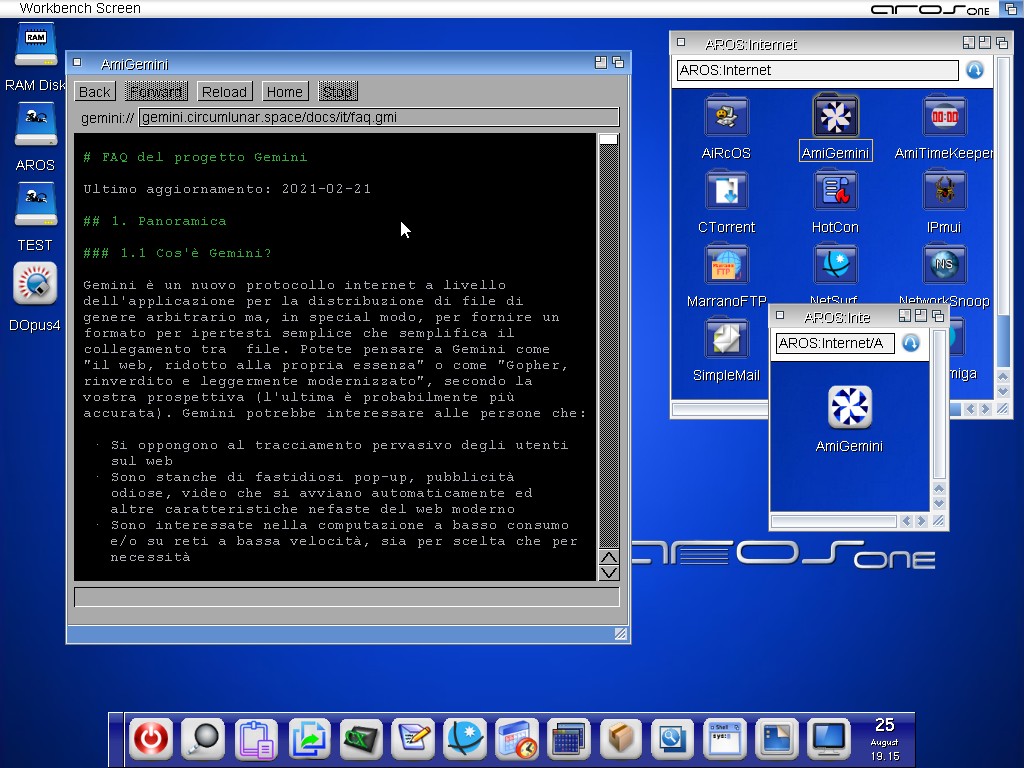1024x768 pixels.
Task: Launch AmiGemini from the small drawer window
Action: pos(849,408)
